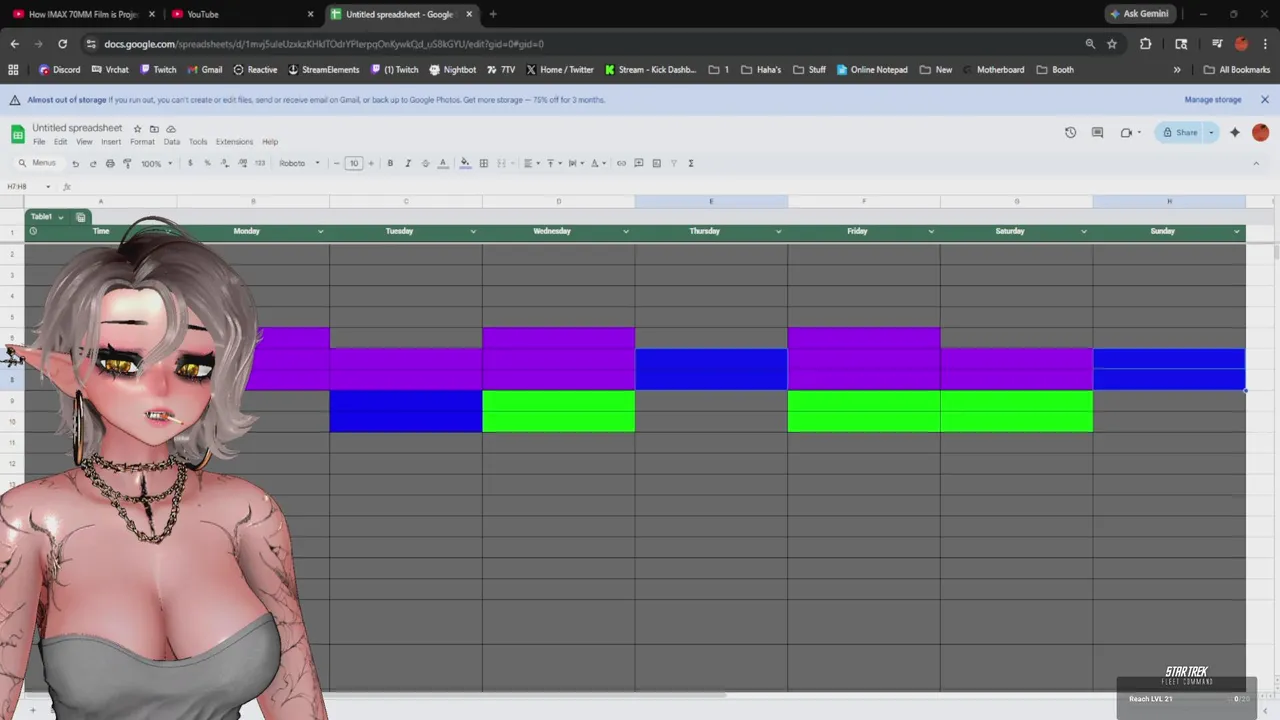Open the borders tool
1280x720 pixels.
pyautogui.click(x=484, y=163)
